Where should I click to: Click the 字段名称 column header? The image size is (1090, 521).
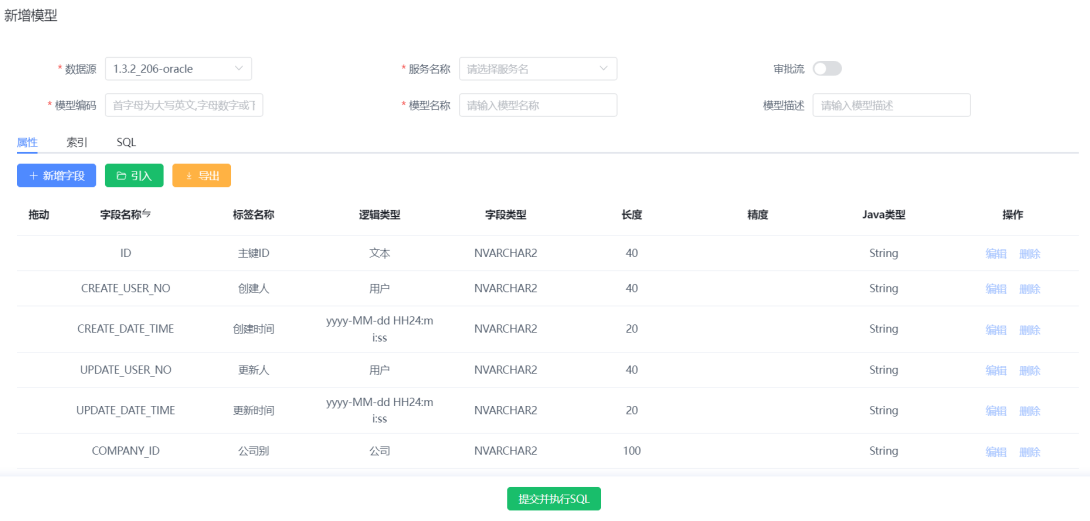(x=120, y=215)
